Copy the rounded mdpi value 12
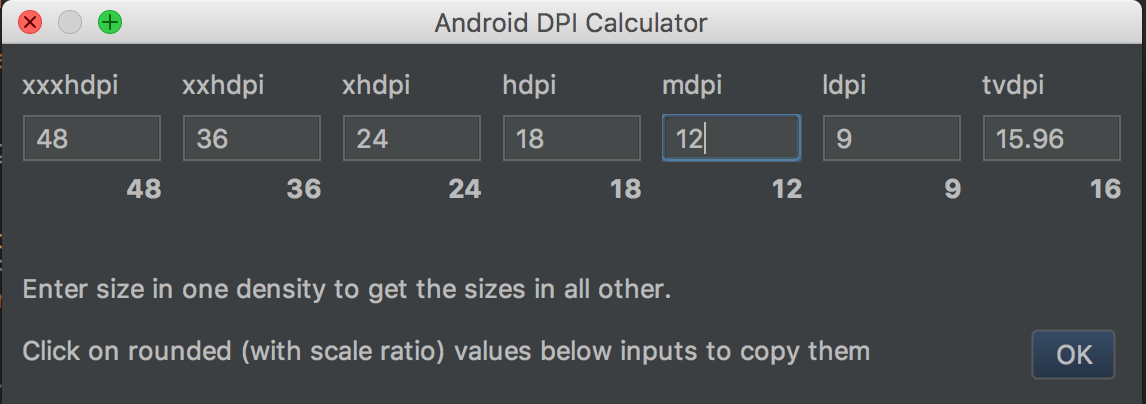1146x404 pixels. 786,189
